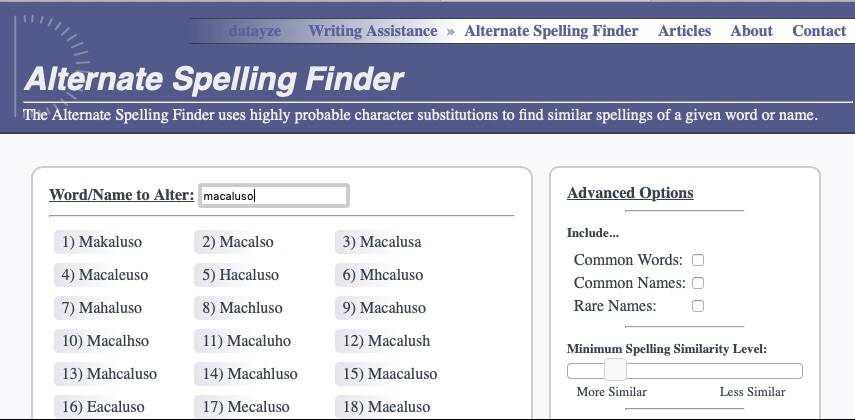Navigate to the Contact page

tap(819, 31)
